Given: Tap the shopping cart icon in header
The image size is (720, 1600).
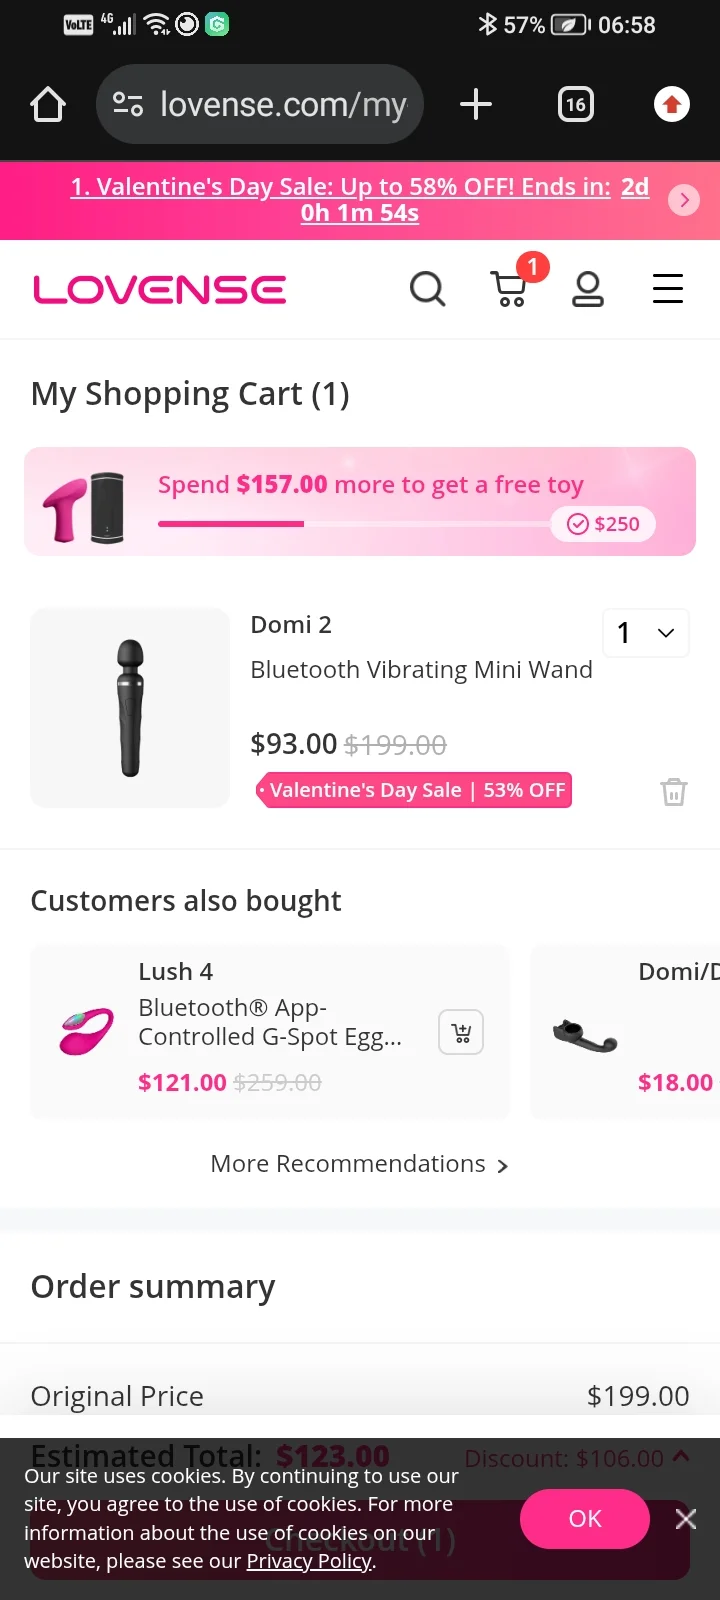Looking at the screenshot, I should 509,289.
